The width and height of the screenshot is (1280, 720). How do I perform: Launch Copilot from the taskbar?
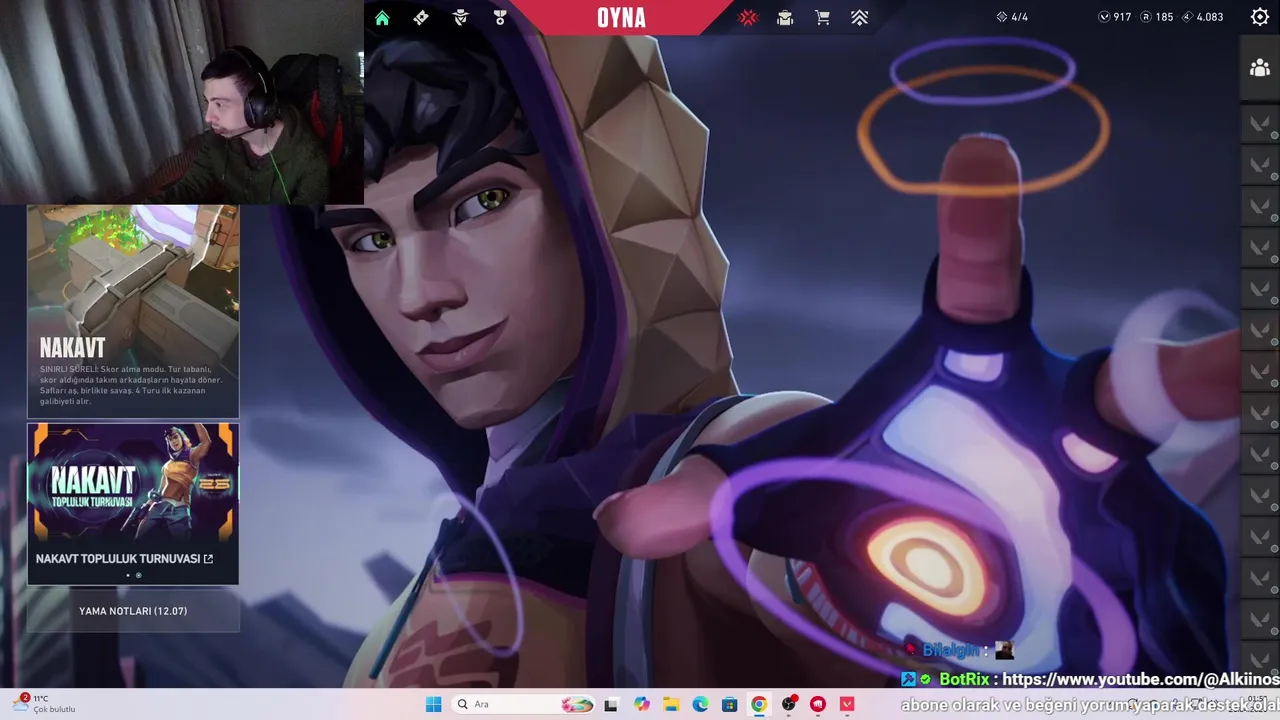pyautogui.click(x=641, y=704)
